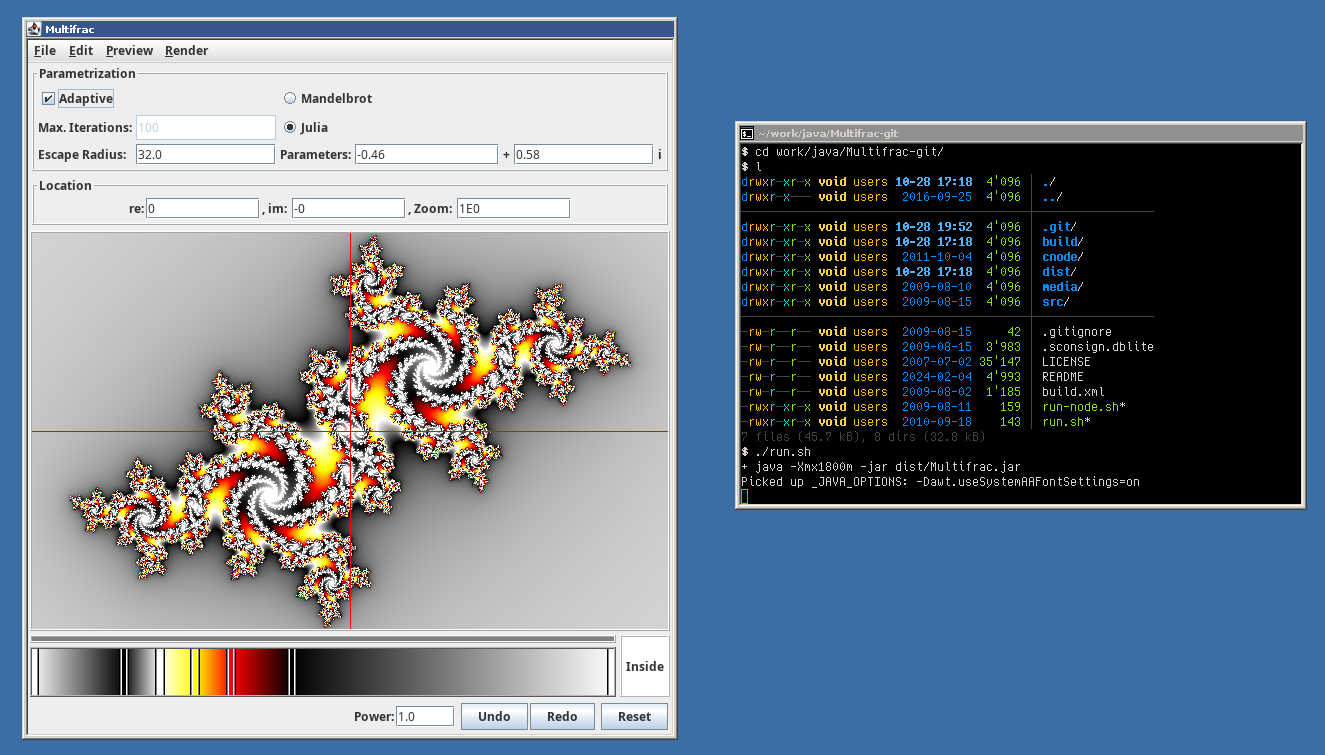
Task: Click the Reset button
Action: 634,717
